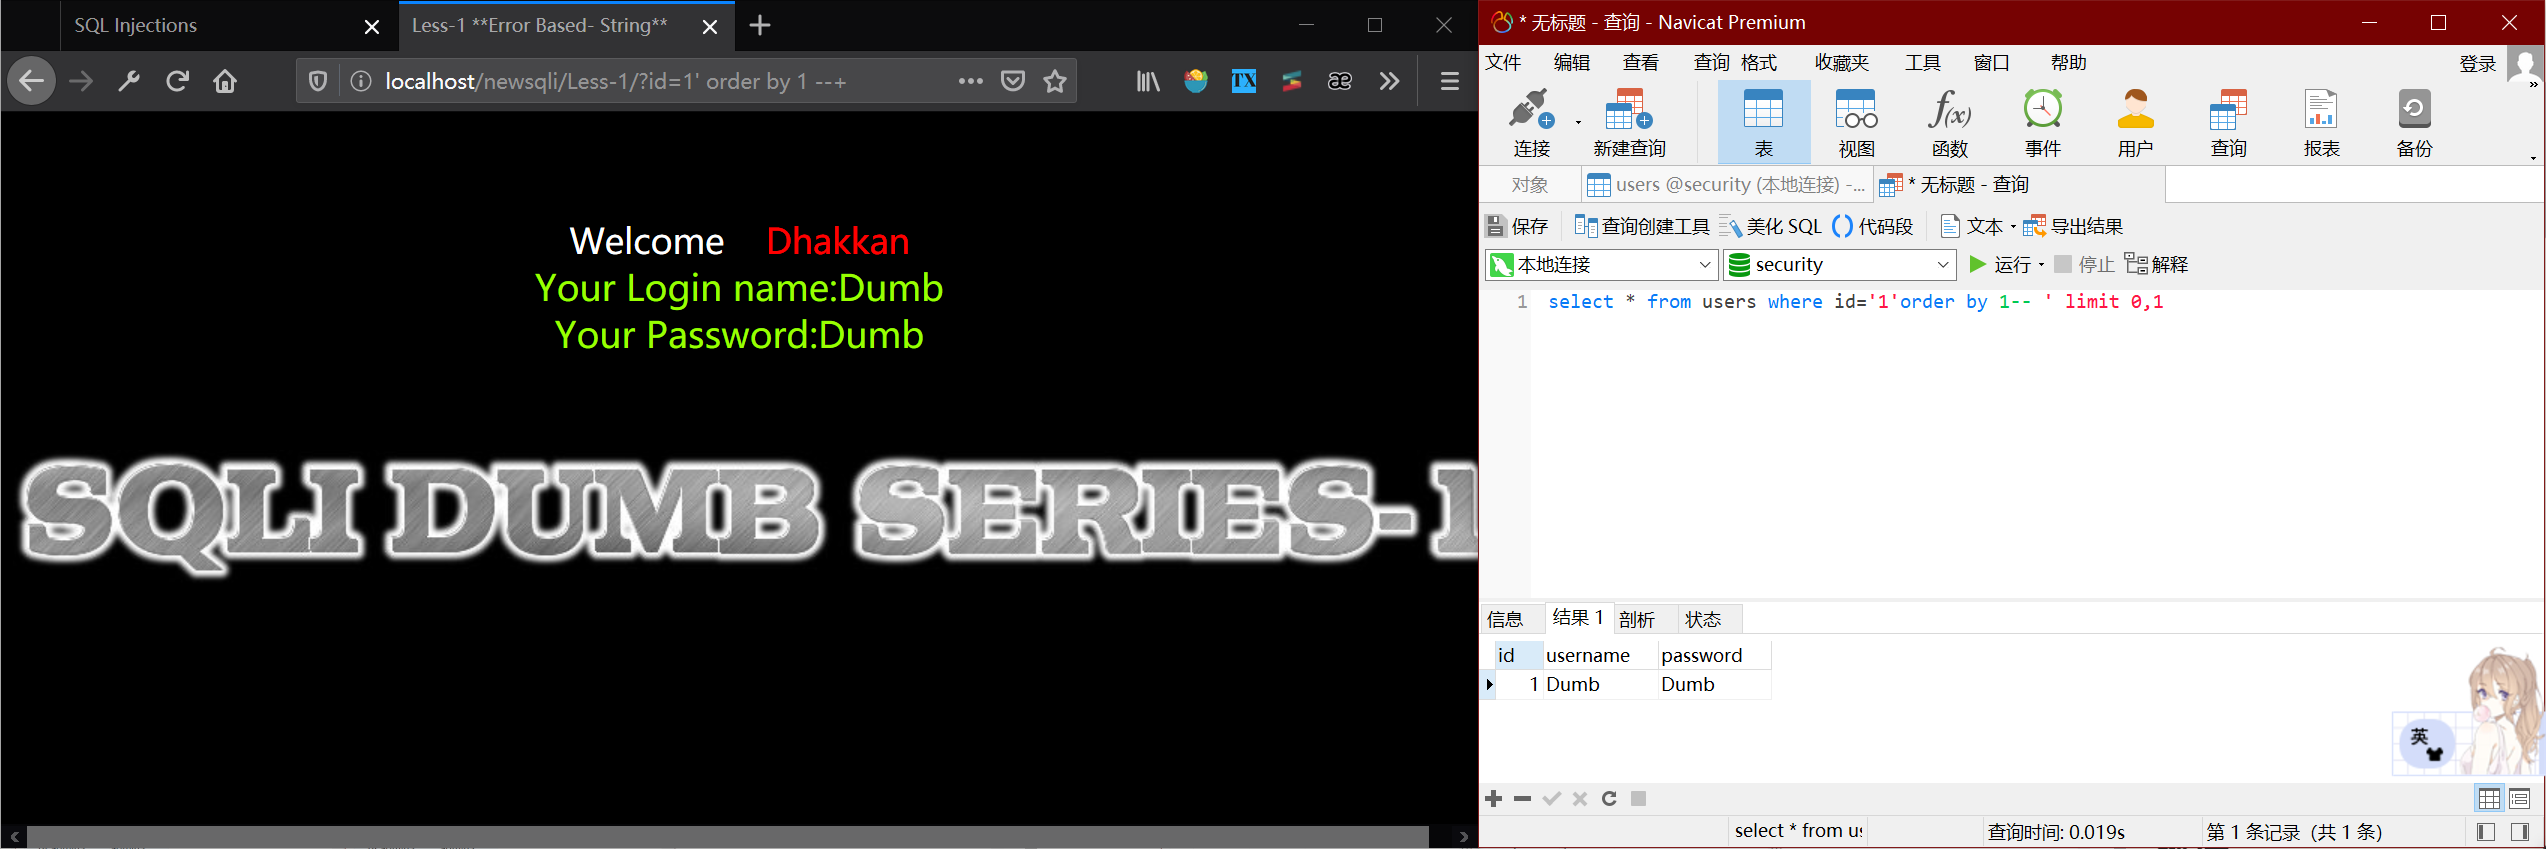Open the 用户 users icon
This screenshot has height=849, width=2546.
2135,123
